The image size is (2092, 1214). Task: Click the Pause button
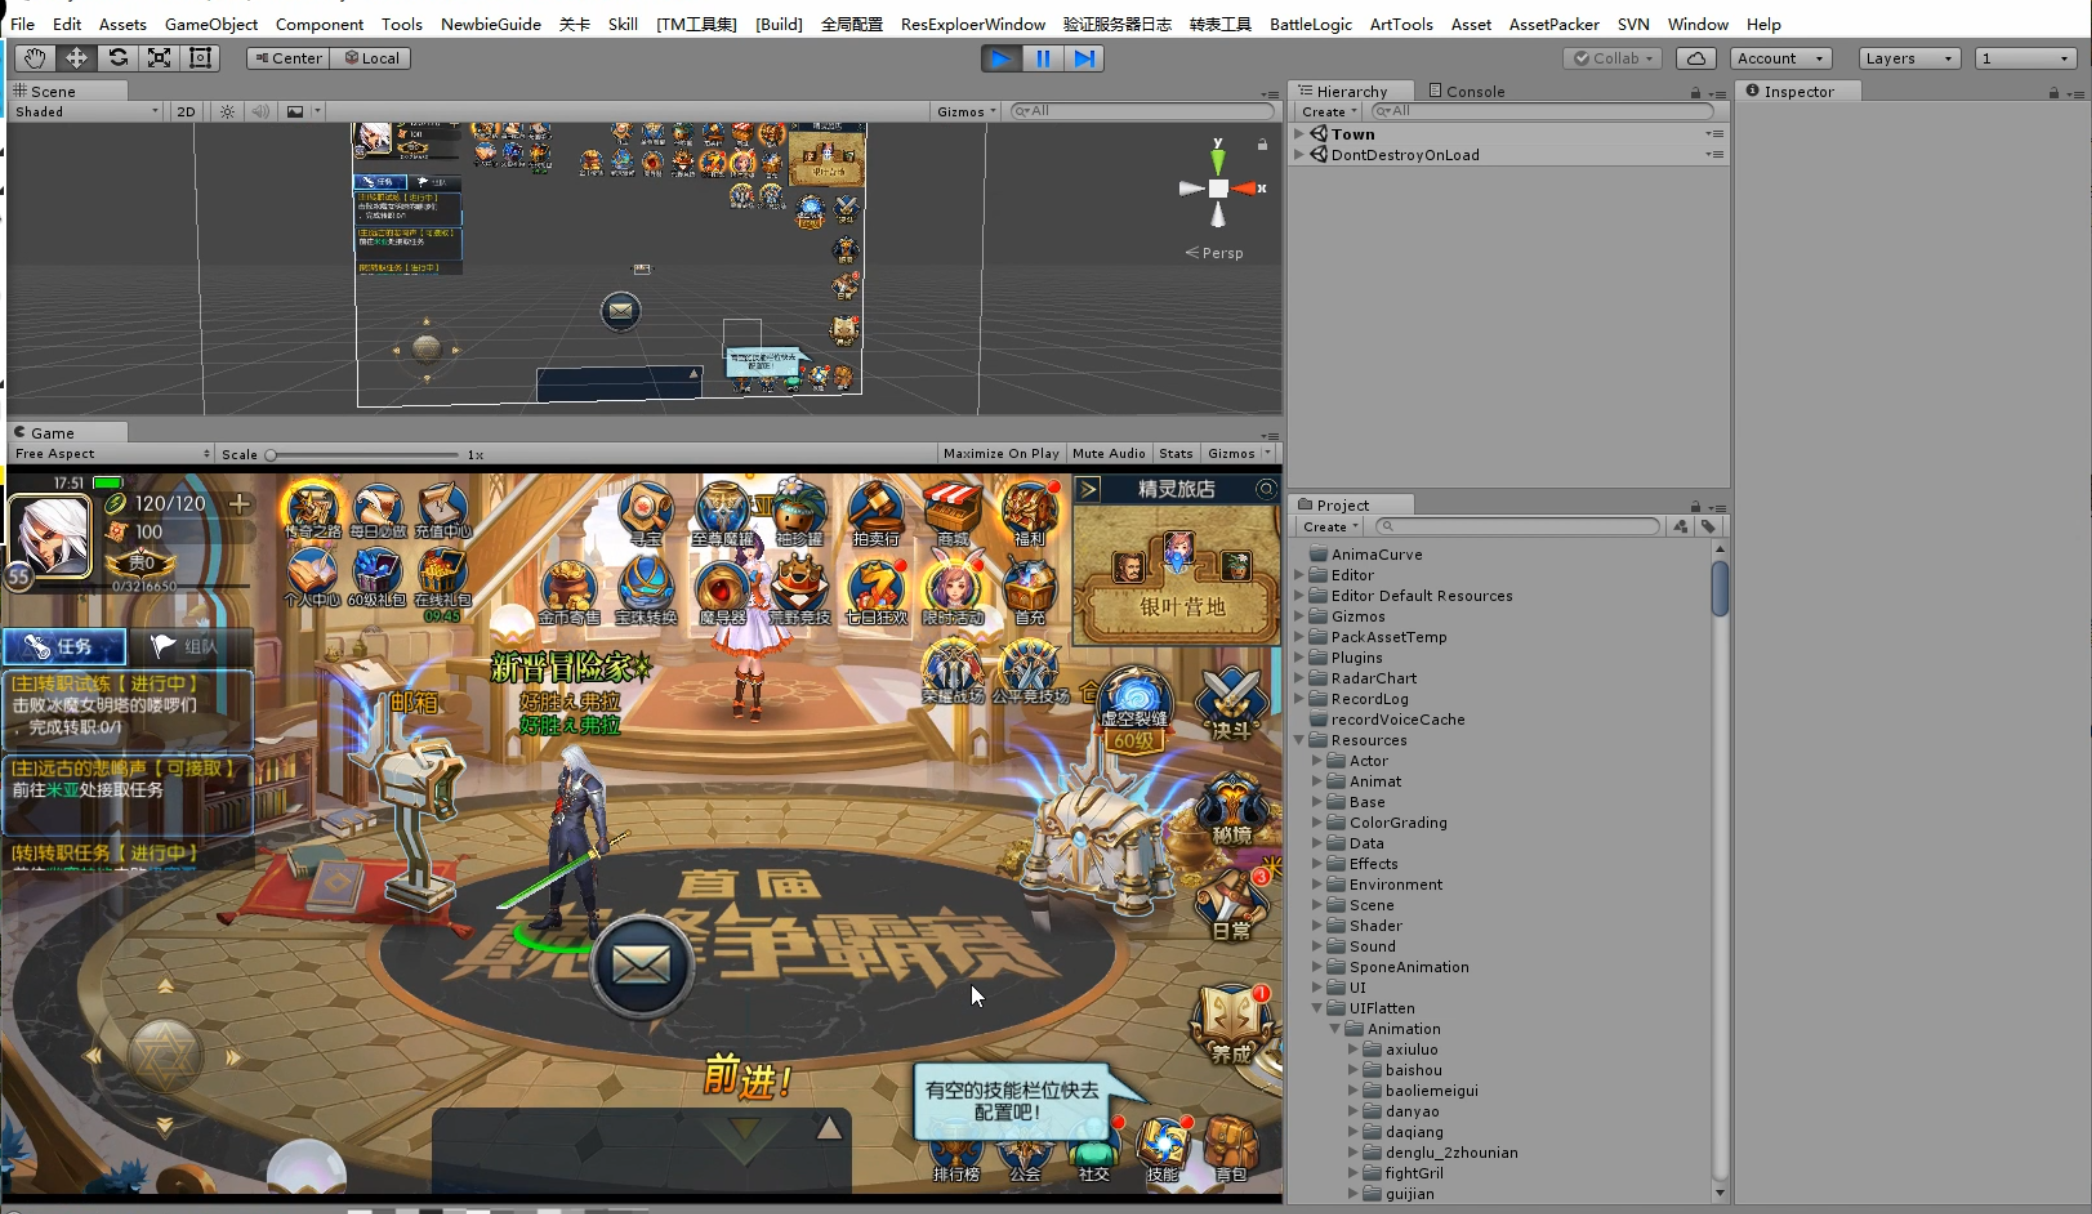[x=1042, y=58]
